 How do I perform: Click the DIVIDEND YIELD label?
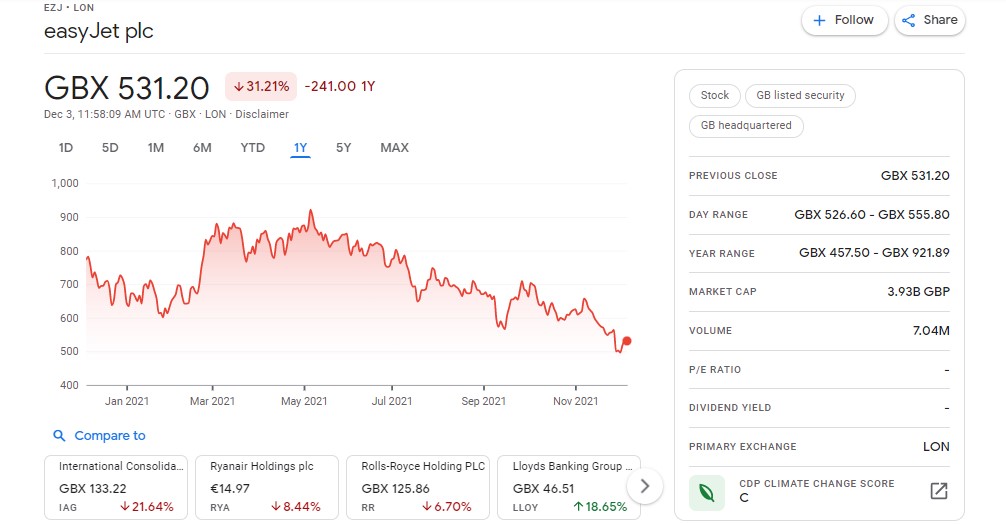coord(730,408)
